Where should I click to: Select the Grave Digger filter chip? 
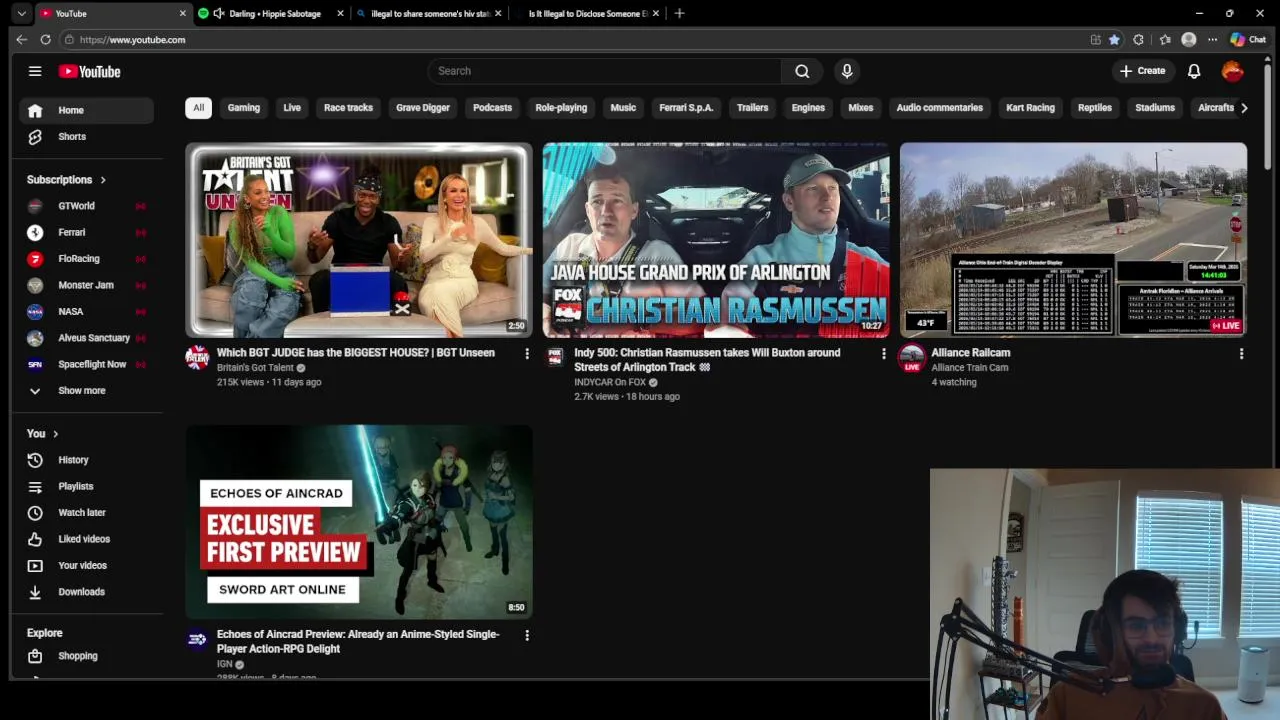tap(423, 108)
